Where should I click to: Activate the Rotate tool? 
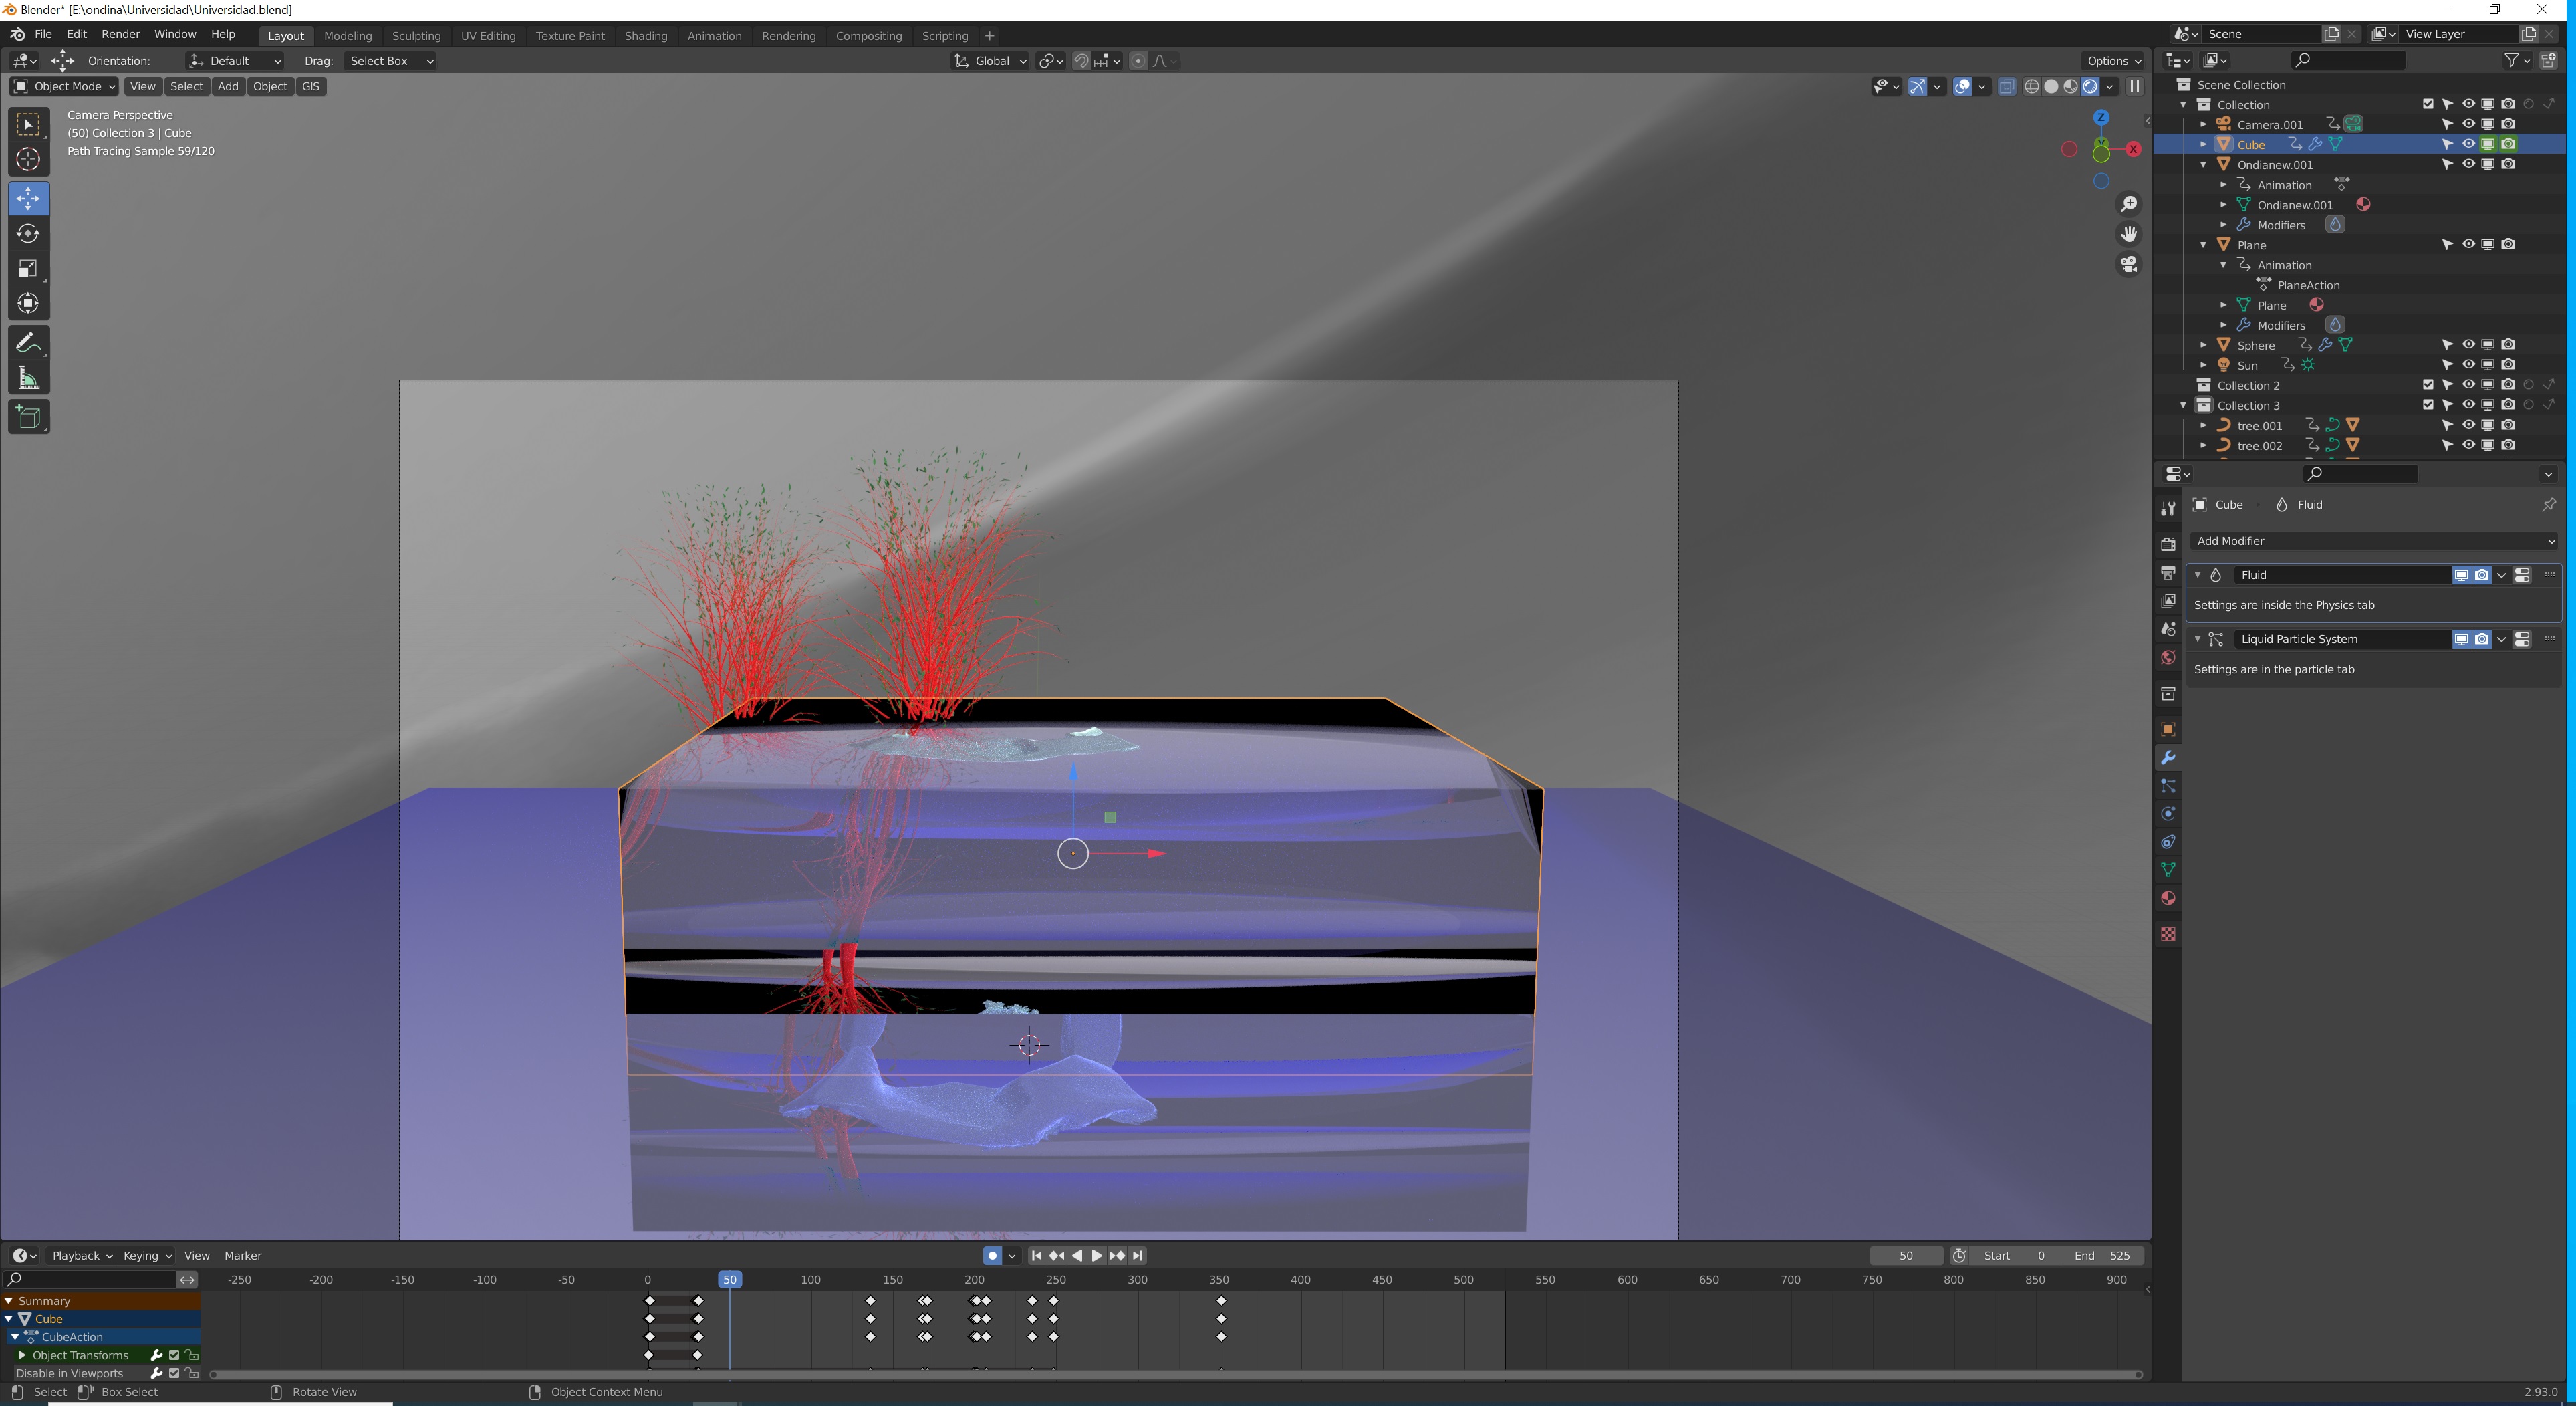[x=28, y=234]
